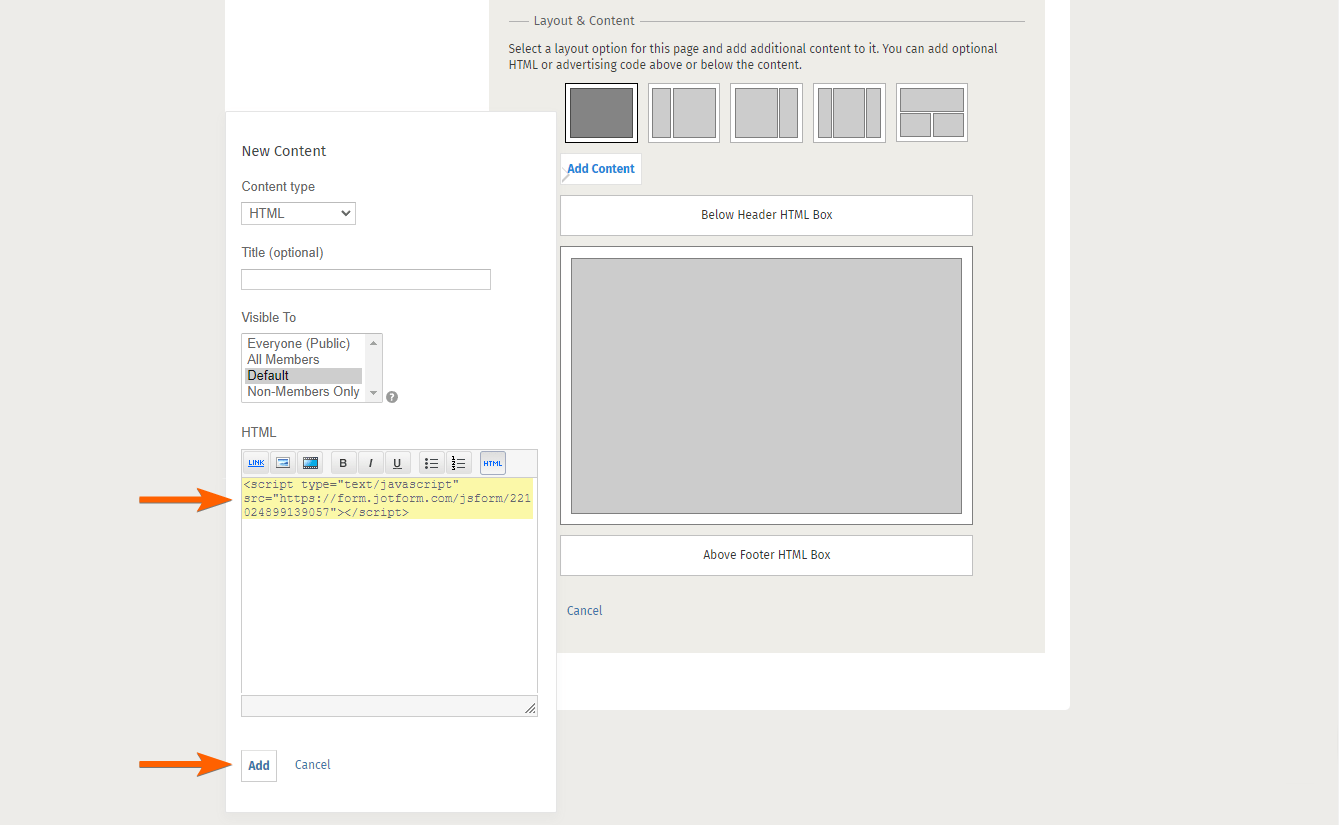
Task: Select the Below Header HTML Box
Action: pyautogui.click(x=766, y=215)
